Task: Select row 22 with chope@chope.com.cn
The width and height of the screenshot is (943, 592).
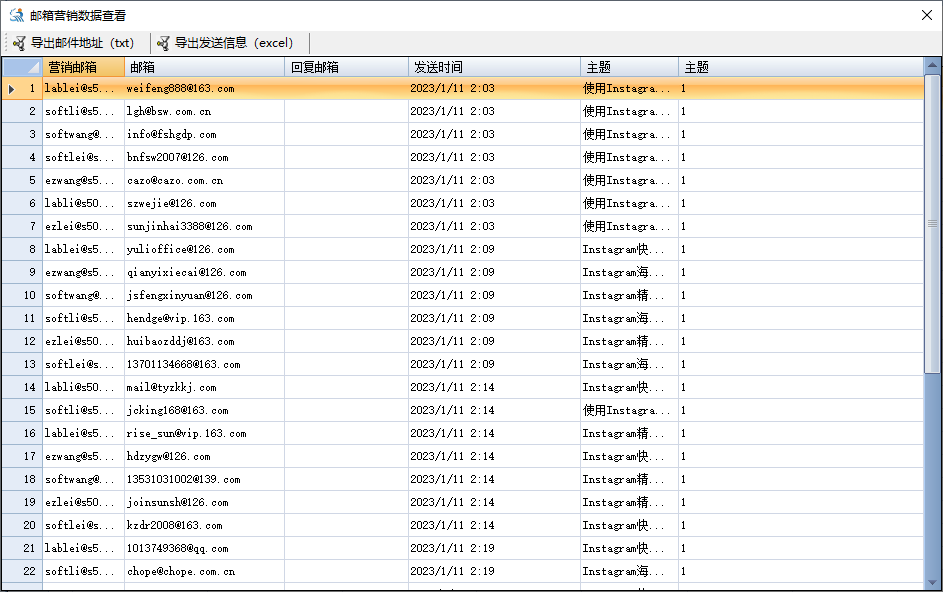Action: 200,571
